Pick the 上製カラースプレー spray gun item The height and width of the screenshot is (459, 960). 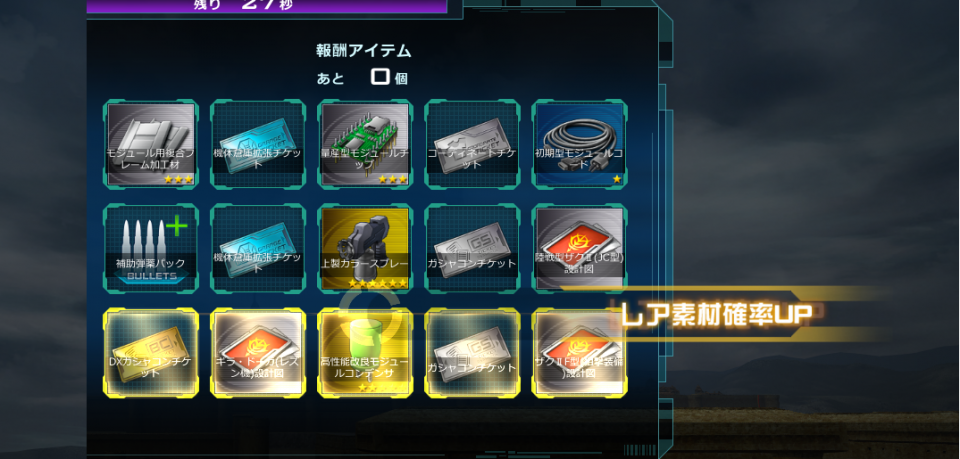tap(365, 248)
